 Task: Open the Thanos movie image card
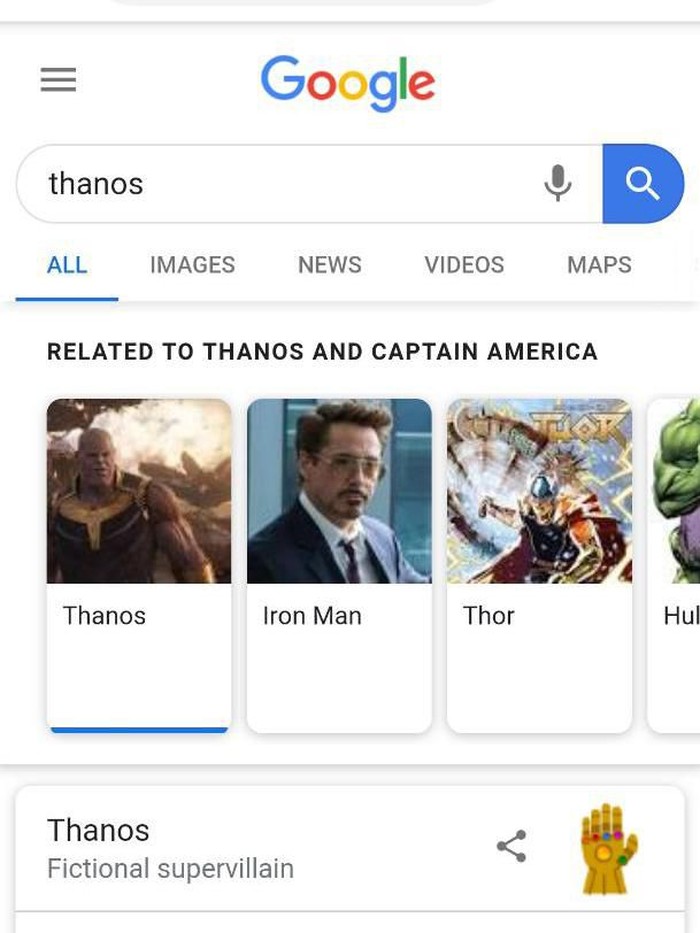pos(139,491)
